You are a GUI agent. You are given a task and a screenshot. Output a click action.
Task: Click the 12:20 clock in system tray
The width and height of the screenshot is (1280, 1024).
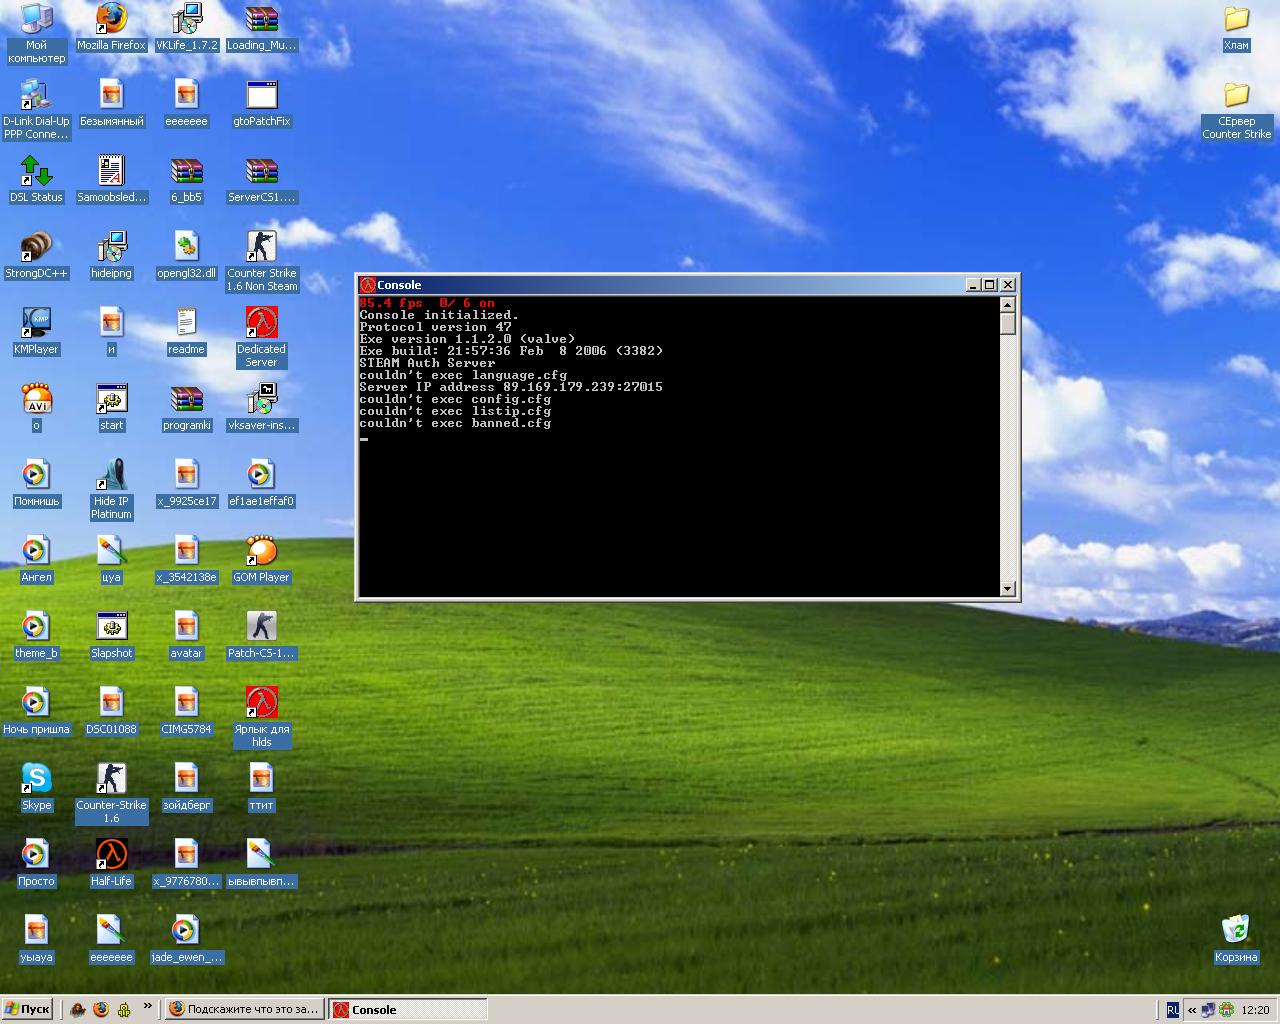1255,1010
